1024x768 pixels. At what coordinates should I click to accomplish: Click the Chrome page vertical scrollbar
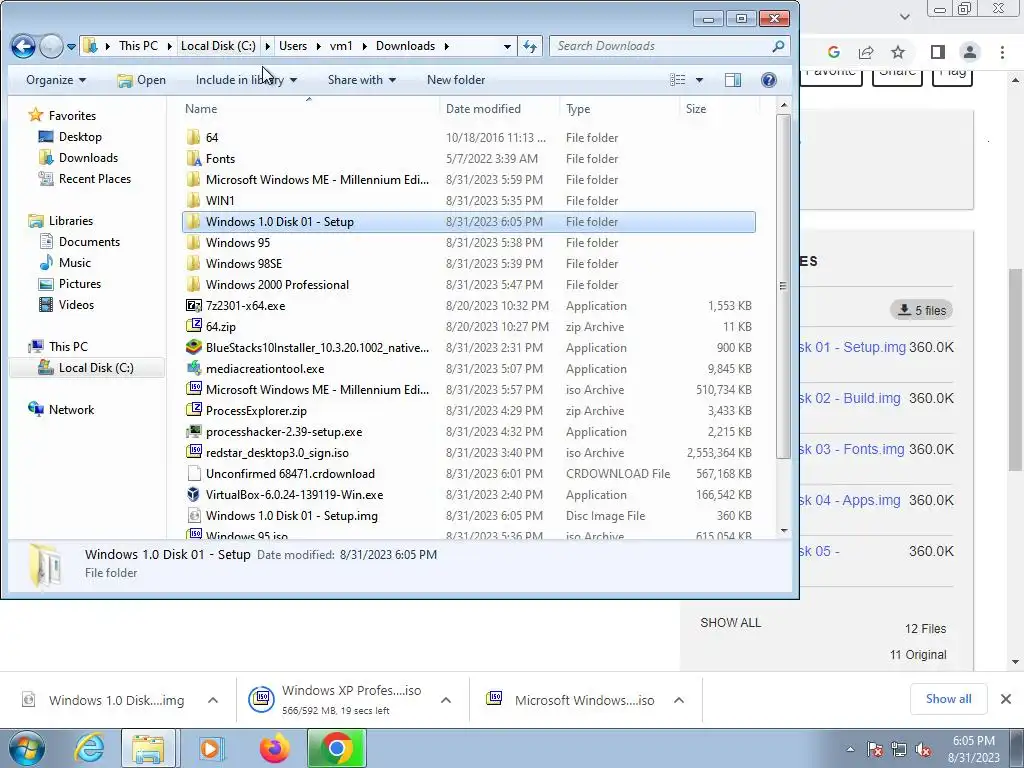coord(1015,369)
